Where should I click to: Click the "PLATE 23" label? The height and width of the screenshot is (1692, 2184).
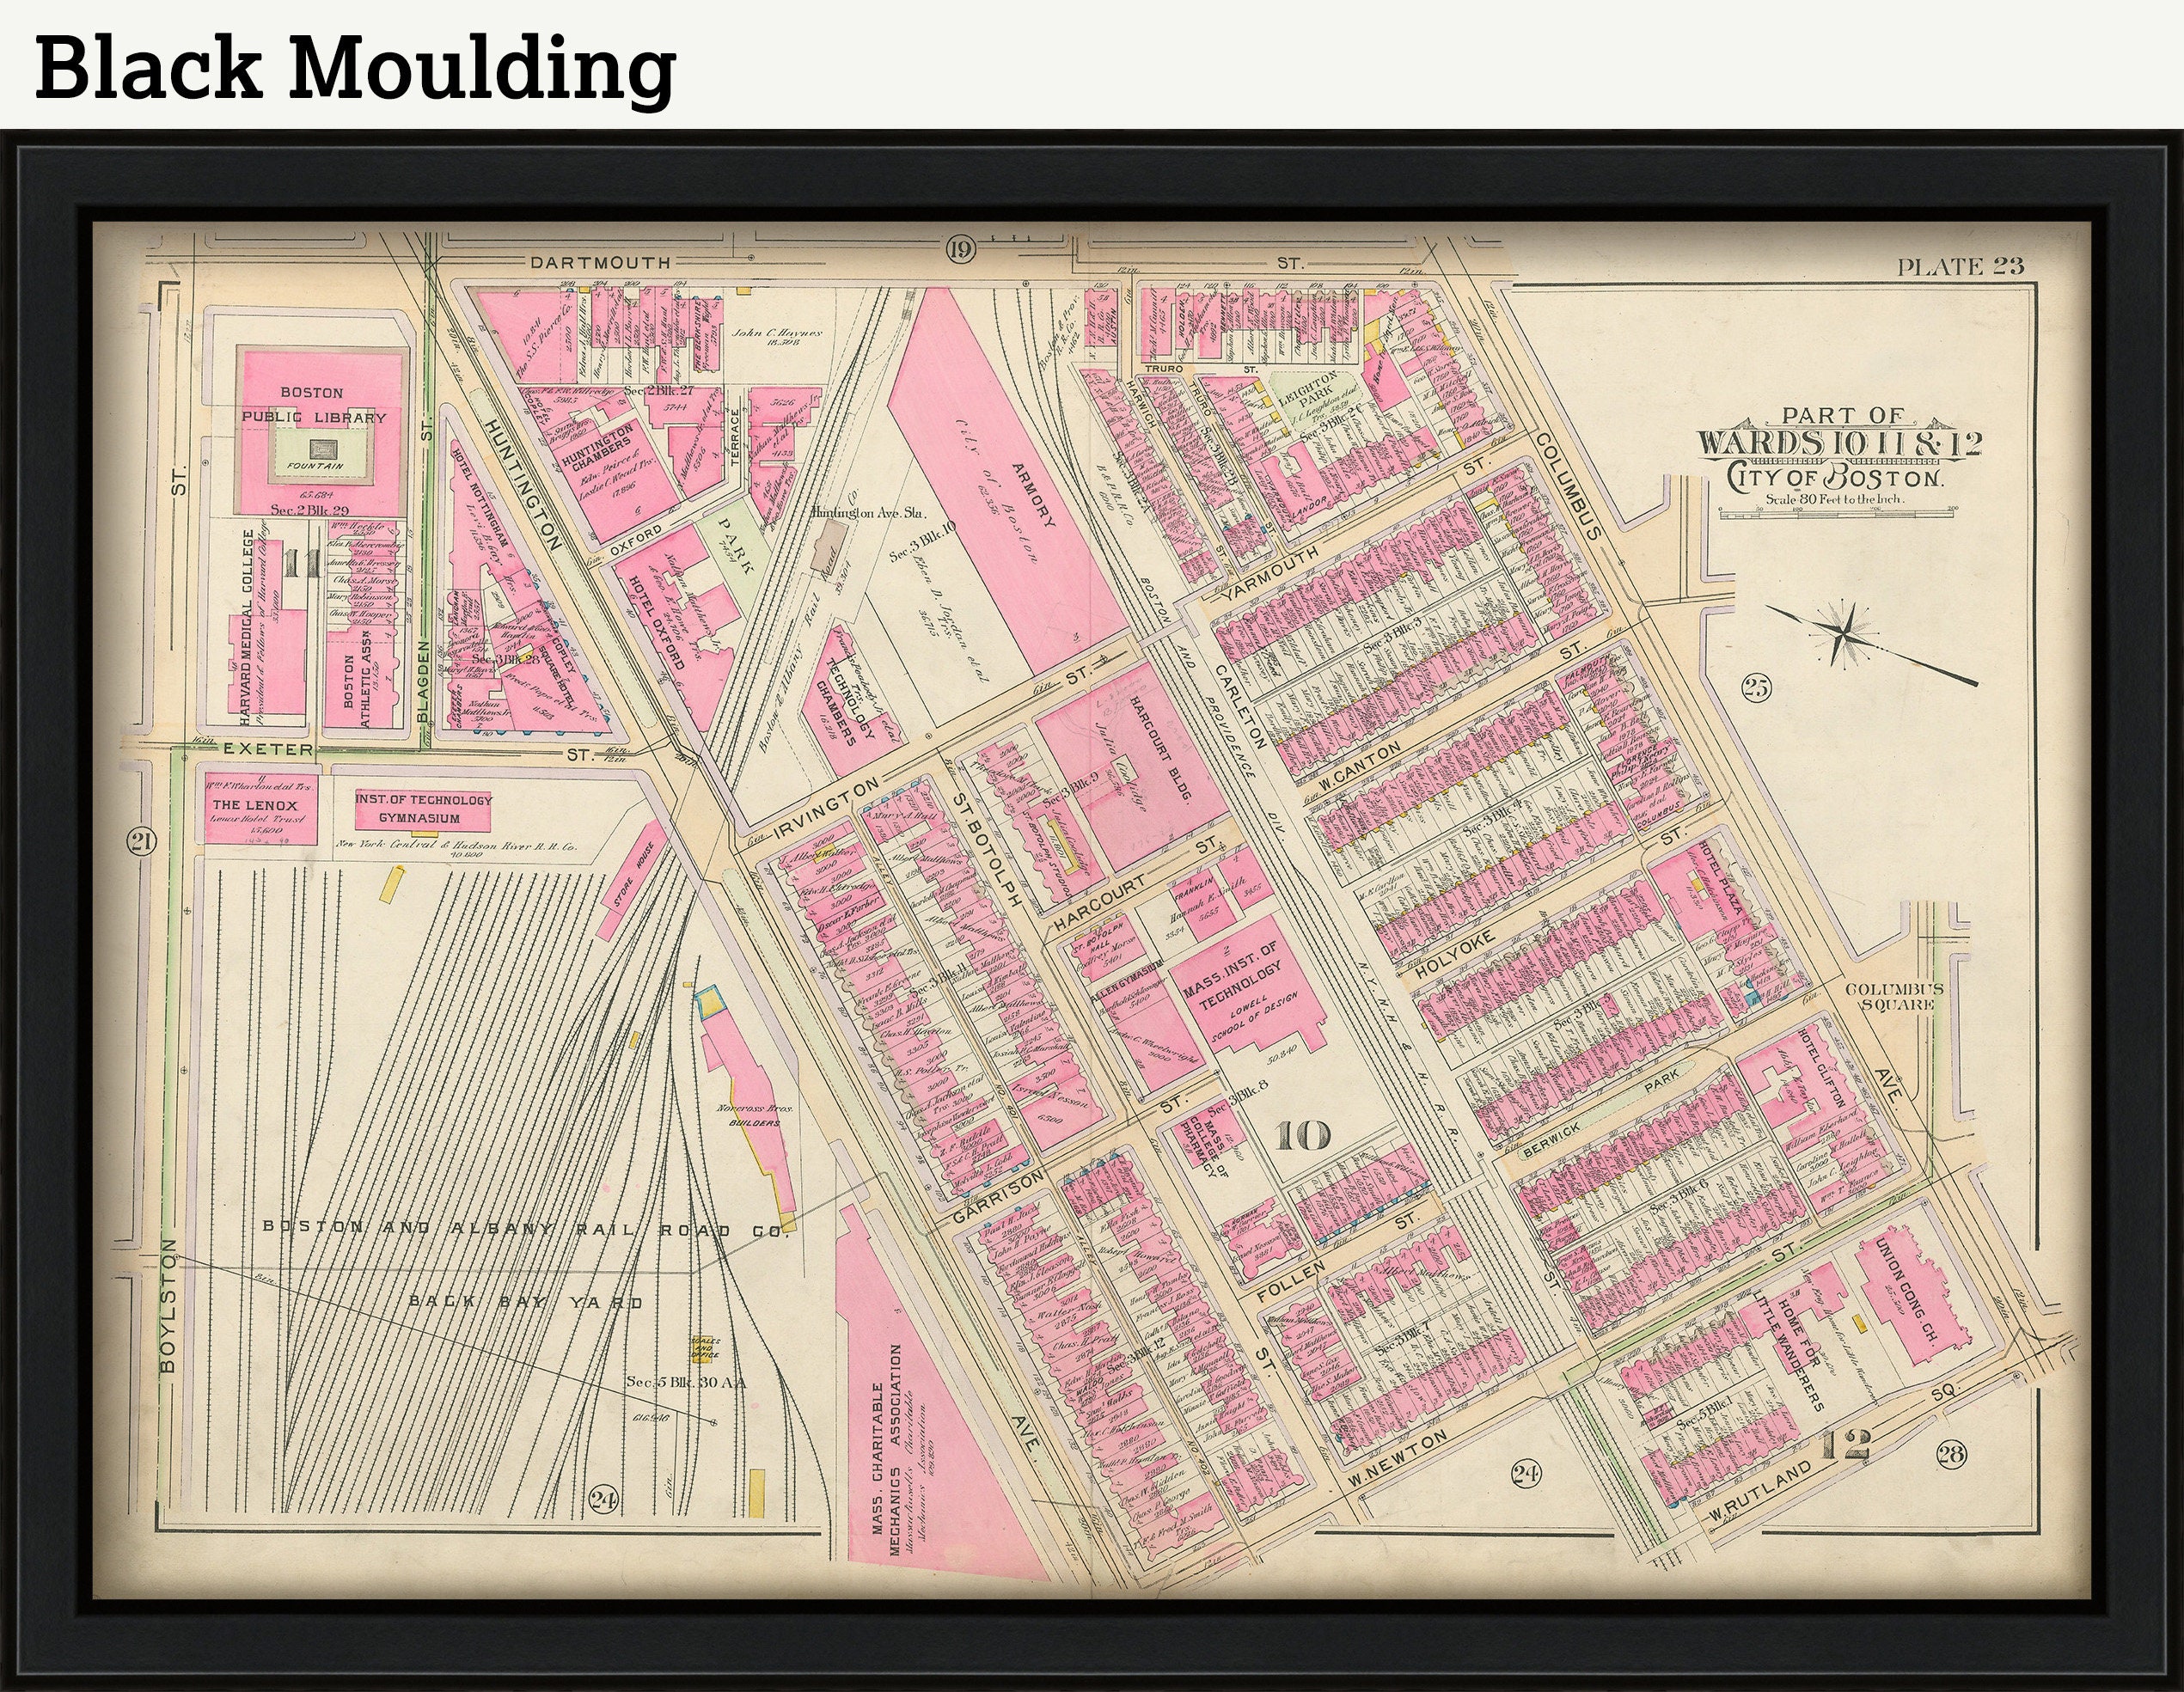click(1960, 265)
